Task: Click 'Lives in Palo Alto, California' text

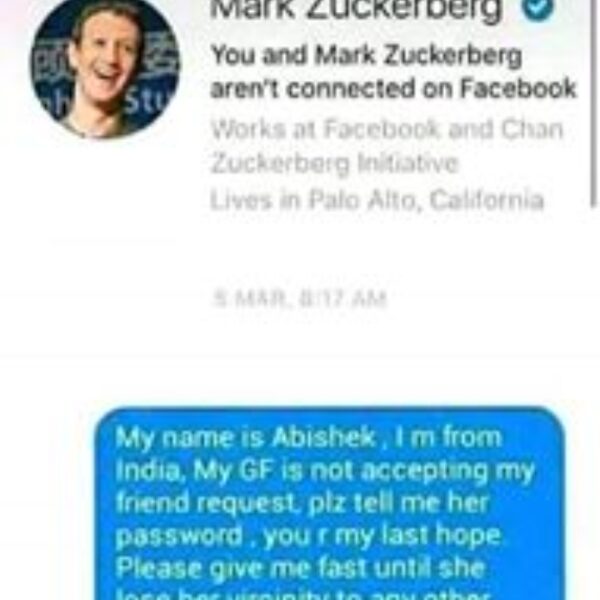Action: 377,199
